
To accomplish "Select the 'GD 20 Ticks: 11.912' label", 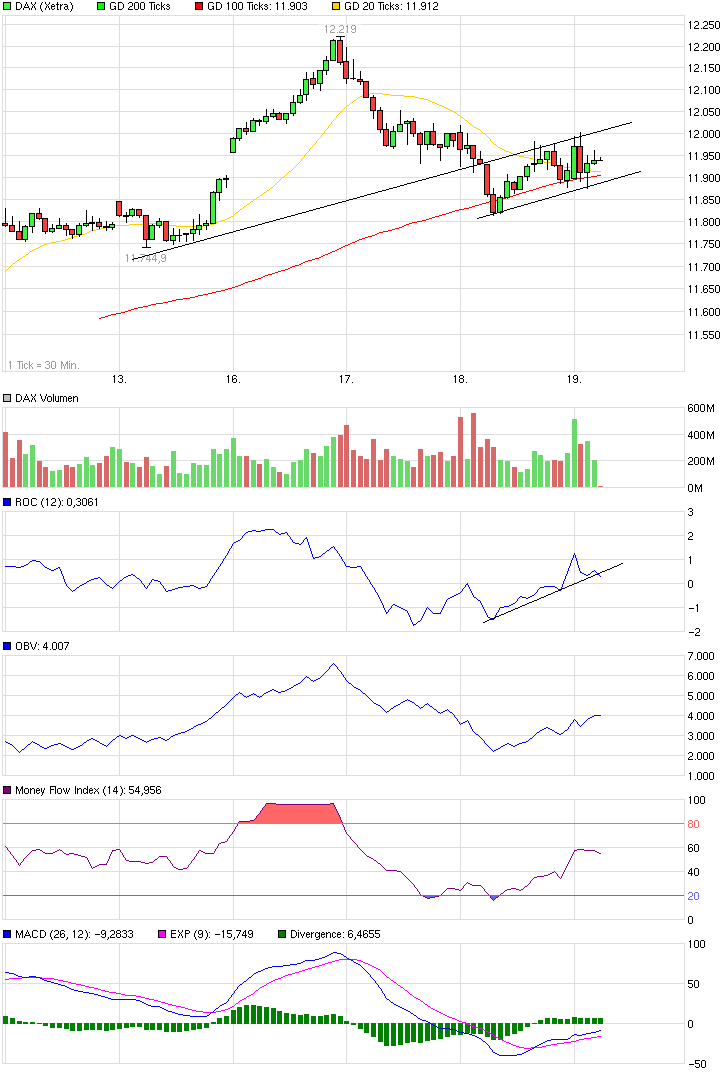I will [391, 6].
